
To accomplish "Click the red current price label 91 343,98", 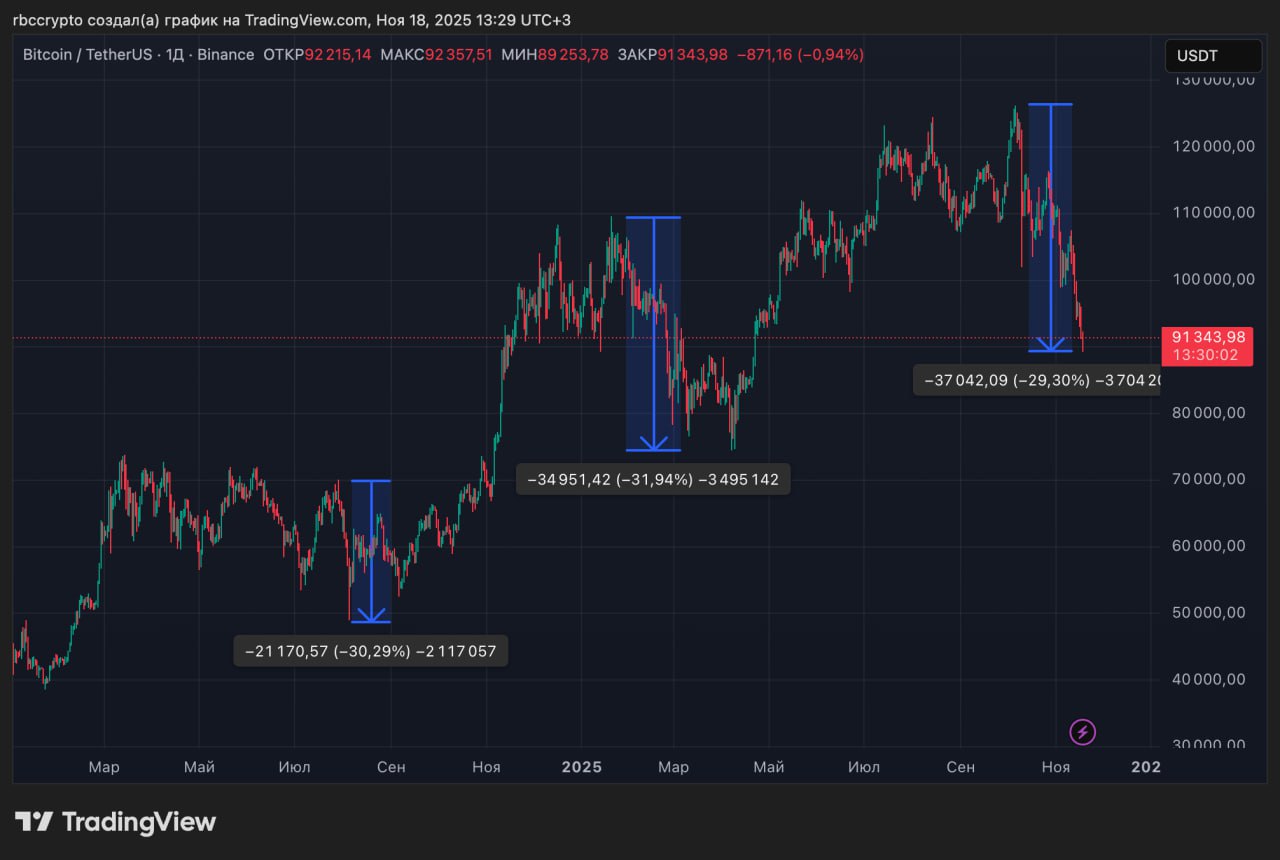I will [1207, 338].
